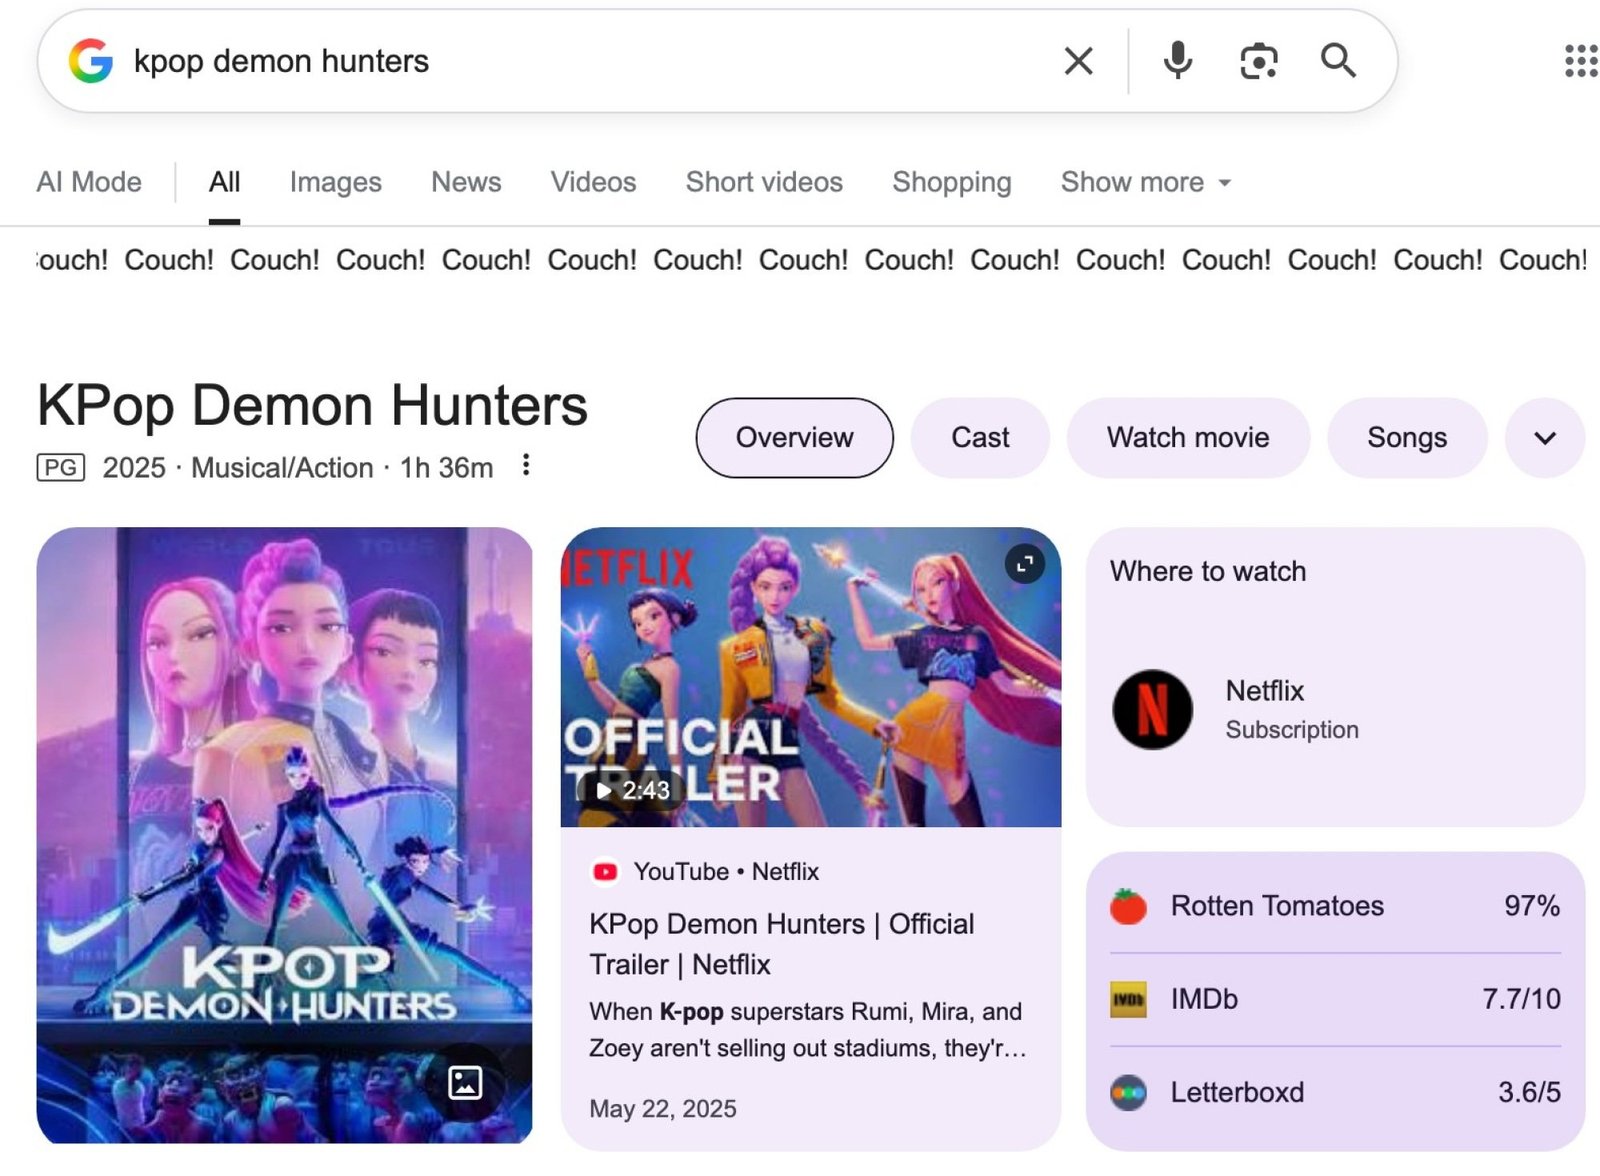Open Google Lens image search icon
The width and height of the screenshot is (1600, 1176).
click(1258, 61)
